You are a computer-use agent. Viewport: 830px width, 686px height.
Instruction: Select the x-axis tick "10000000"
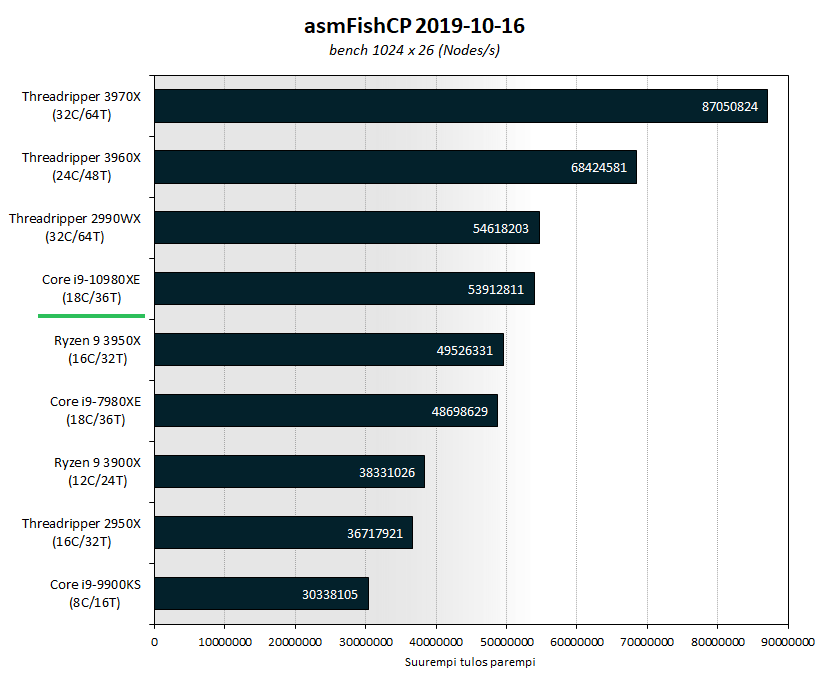tap(224, 642)
